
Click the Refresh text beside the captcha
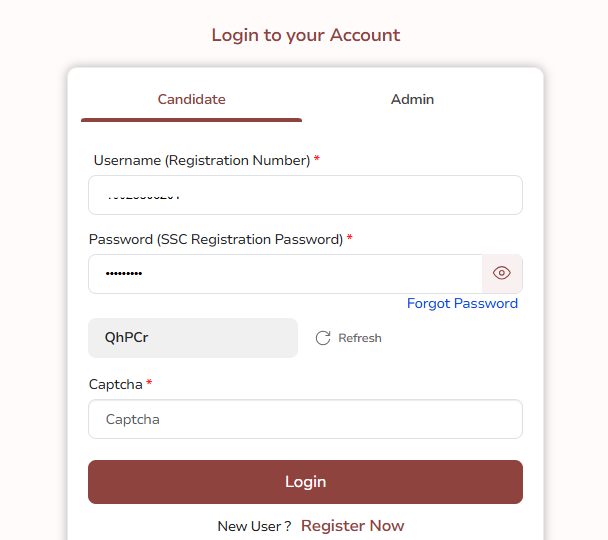[x=360, y=338]
